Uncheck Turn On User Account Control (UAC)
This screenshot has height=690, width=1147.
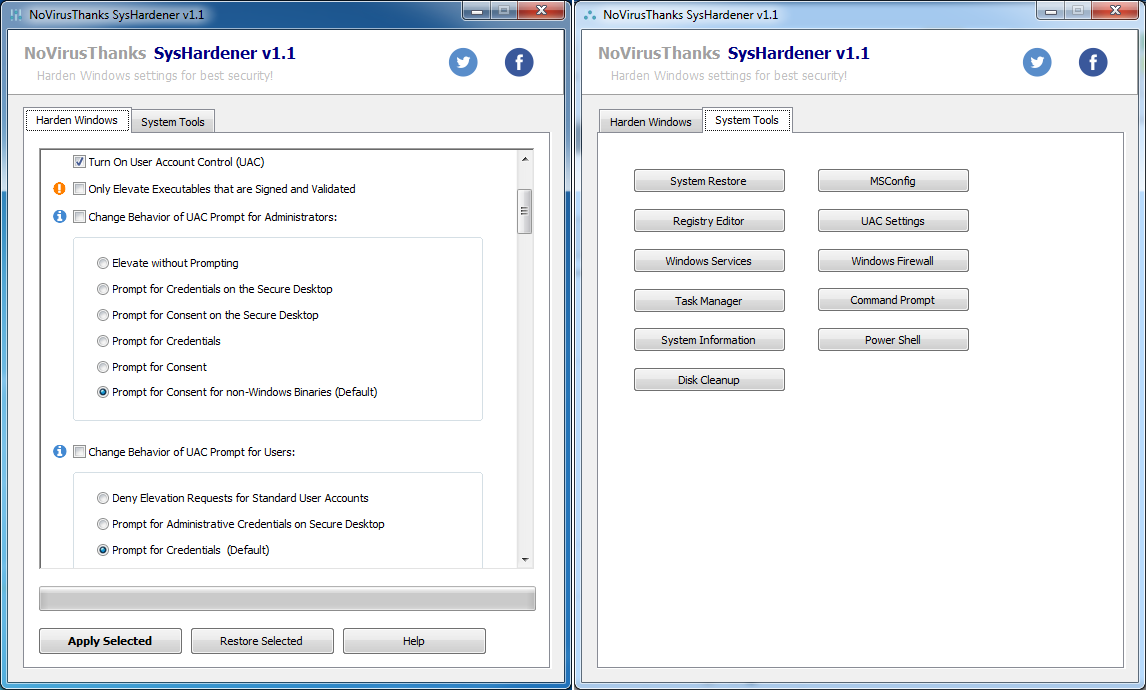point(79,162)
